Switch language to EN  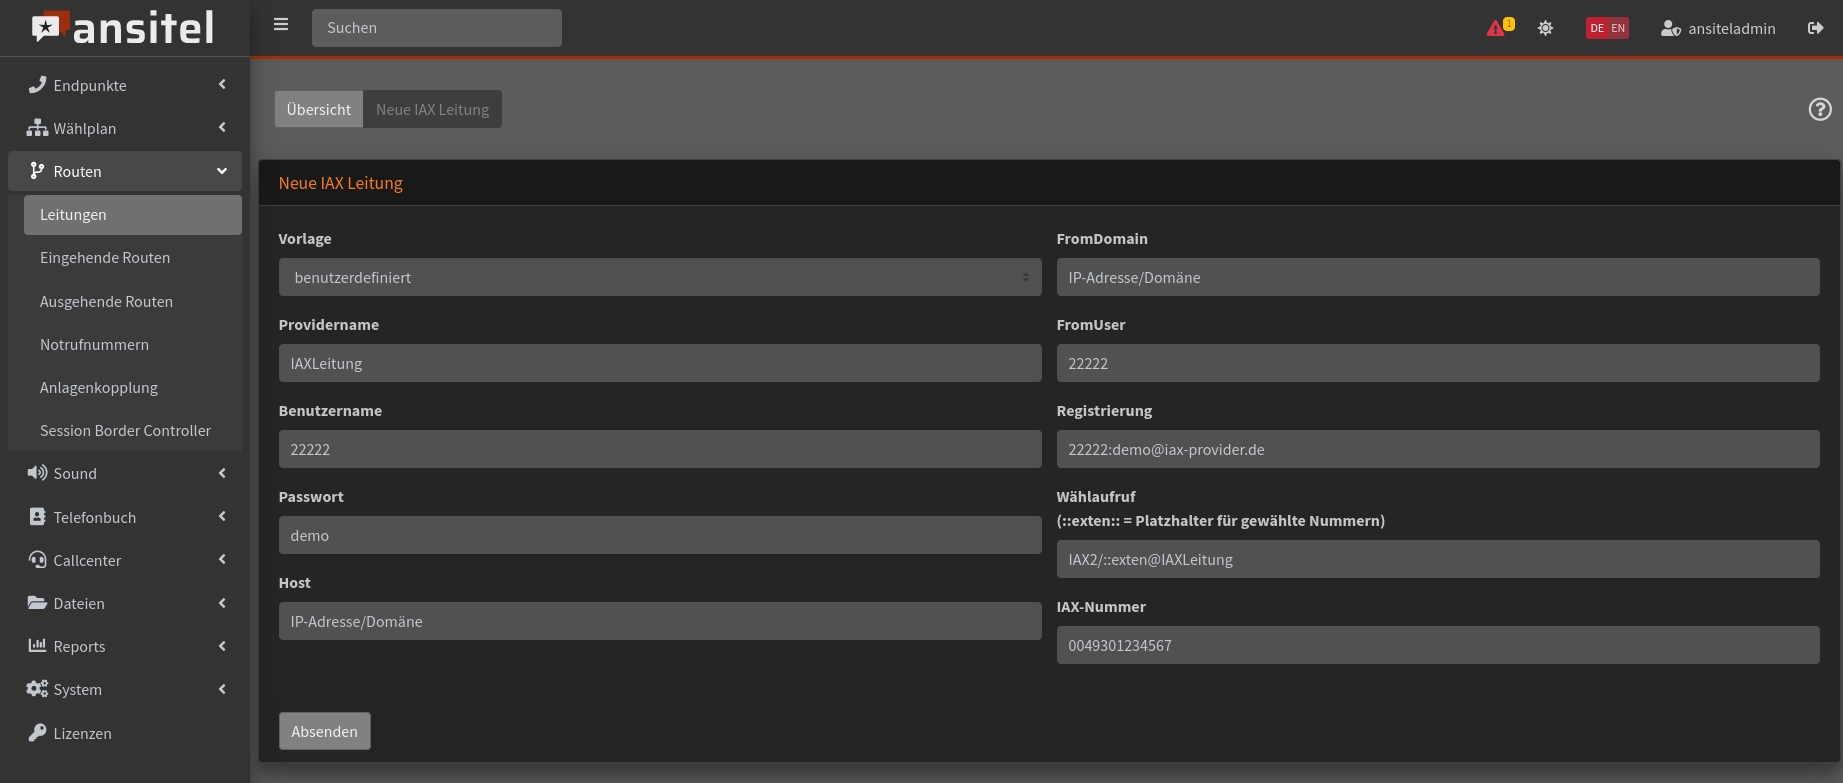click(x=1618, y=28)
